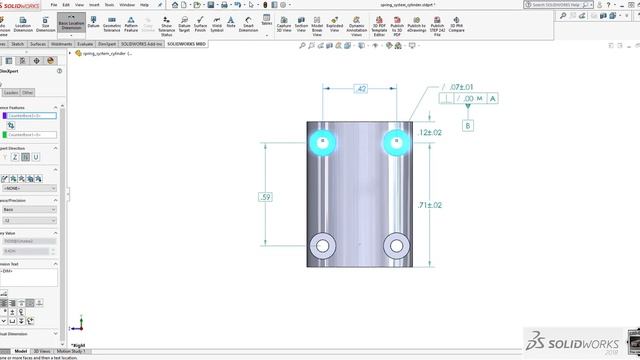
Task: Select the Pattern Feature tool
Action: point(131,24)
